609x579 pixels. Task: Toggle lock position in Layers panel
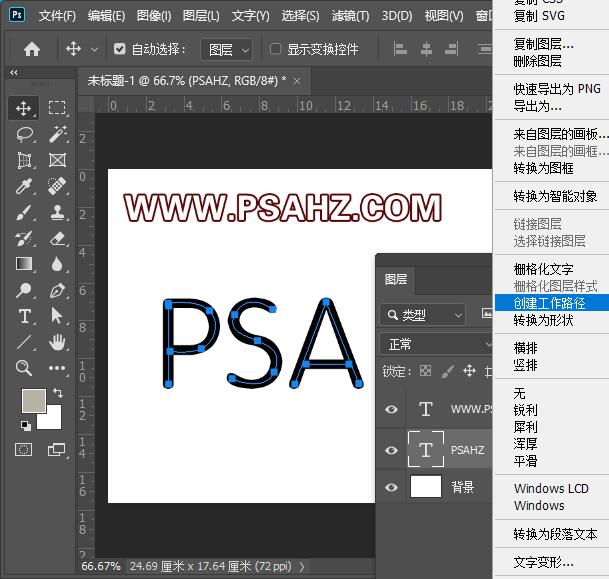[x=470, y=370]
